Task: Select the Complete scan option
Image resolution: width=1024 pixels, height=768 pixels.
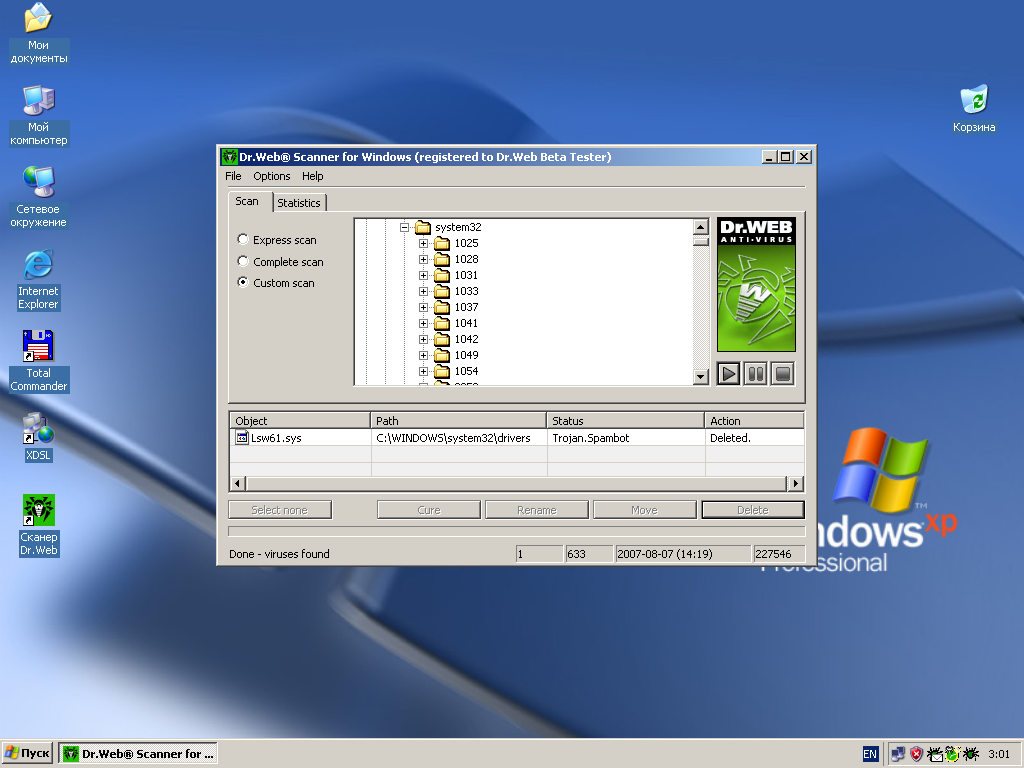Action: (243, 261)
